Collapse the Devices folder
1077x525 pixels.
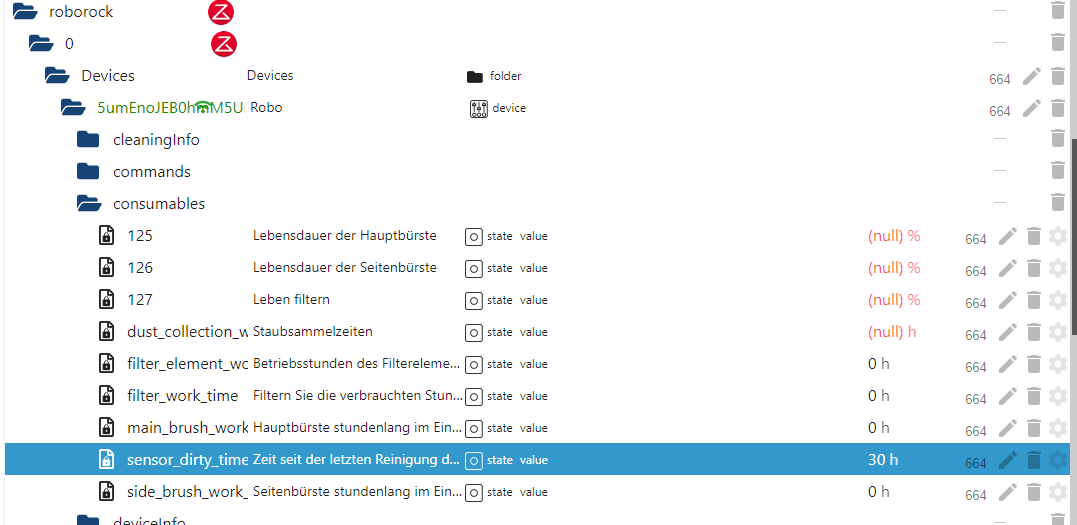[x=57, y=76]
